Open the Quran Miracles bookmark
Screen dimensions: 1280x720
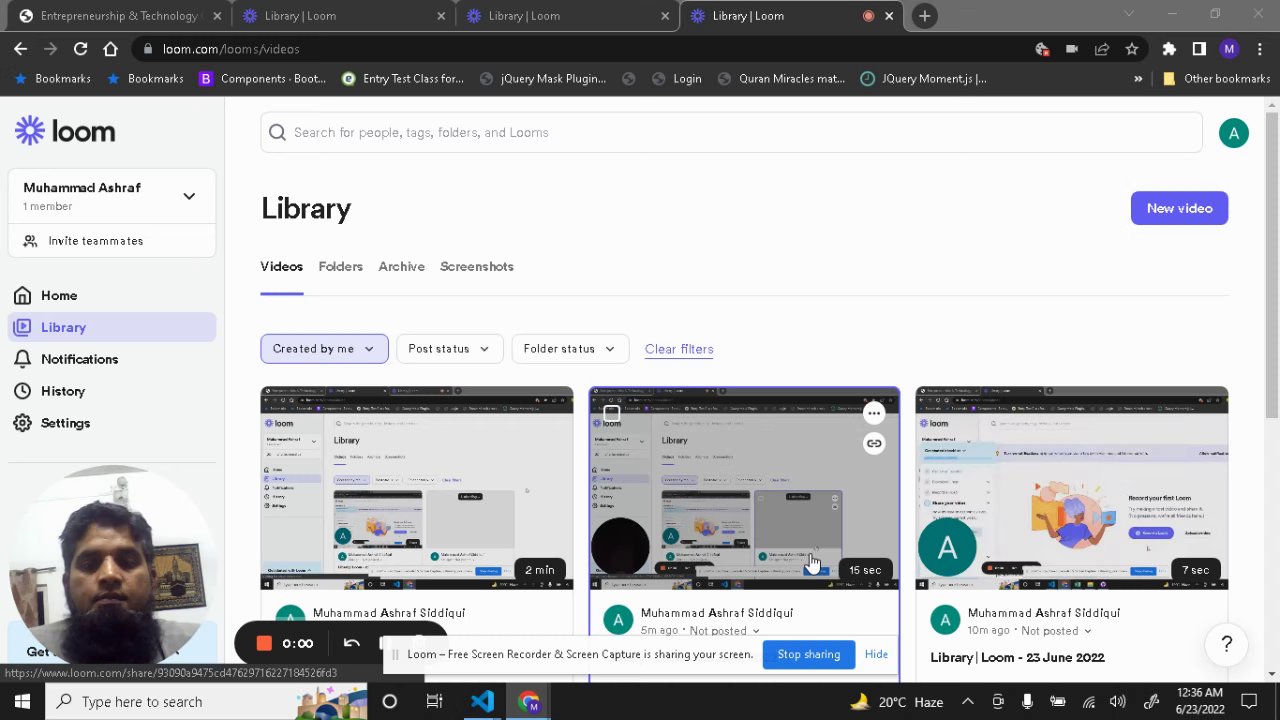coord(781,78)
